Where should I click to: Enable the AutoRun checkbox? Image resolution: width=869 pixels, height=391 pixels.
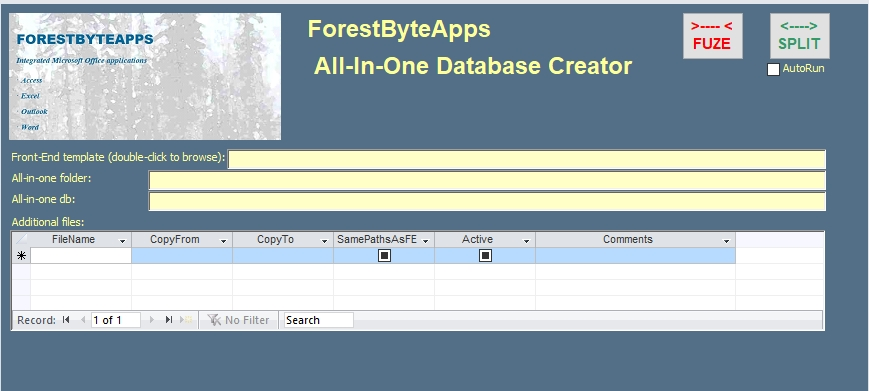[773, 69]
